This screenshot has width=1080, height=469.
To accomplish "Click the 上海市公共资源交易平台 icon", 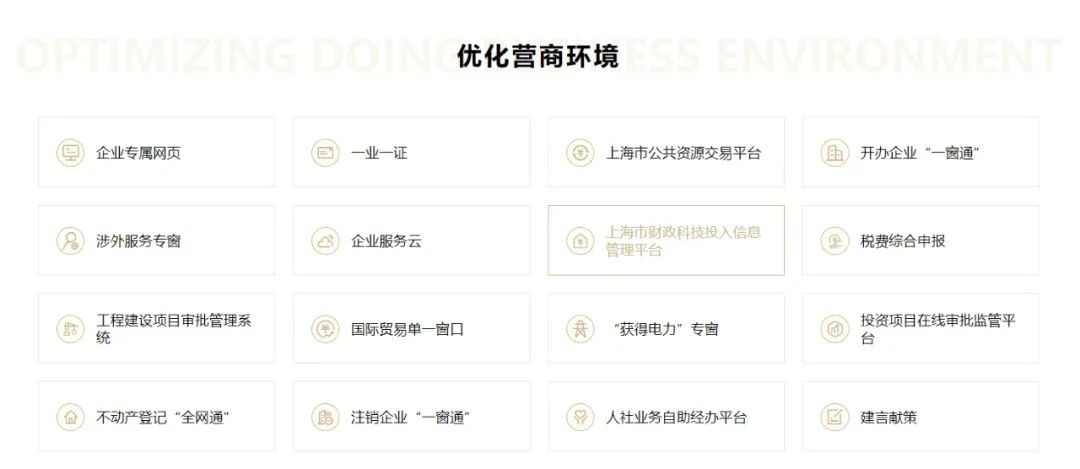I will tap(580, 153).
